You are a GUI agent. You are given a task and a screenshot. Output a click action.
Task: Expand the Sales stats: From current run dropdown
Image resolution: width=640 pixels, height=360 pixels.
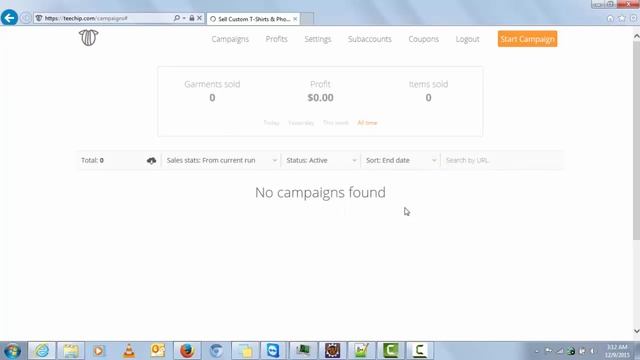[222, 160]
